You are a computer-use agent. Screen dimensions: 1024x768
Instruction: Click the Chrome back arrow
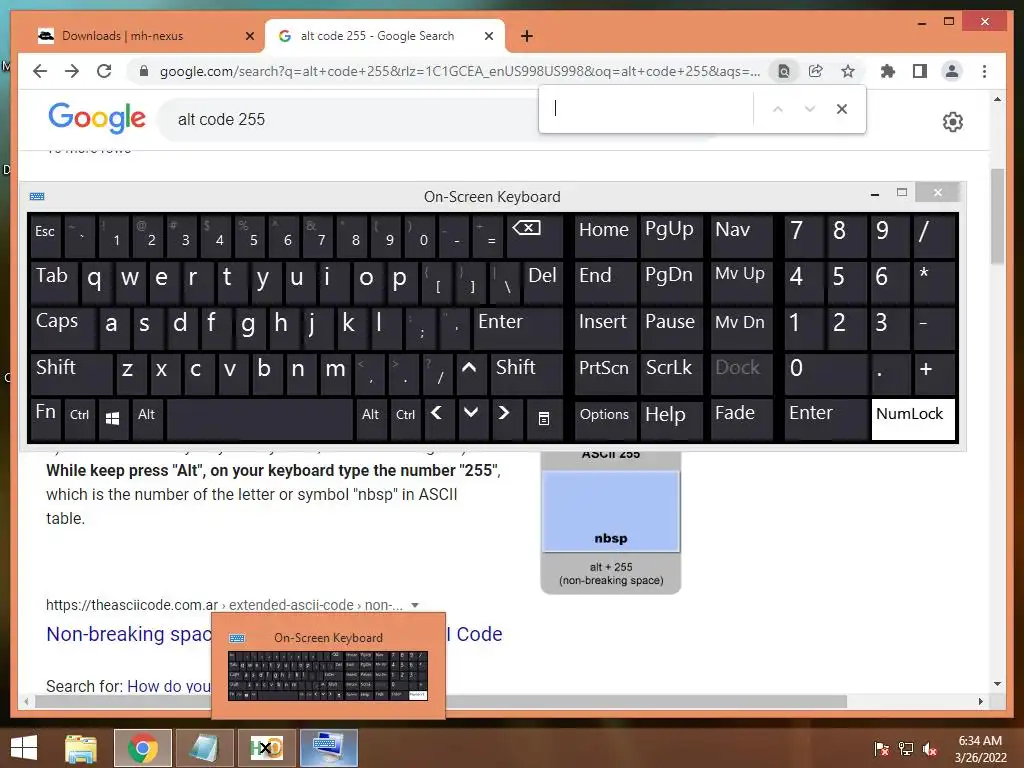click(40, 71)
